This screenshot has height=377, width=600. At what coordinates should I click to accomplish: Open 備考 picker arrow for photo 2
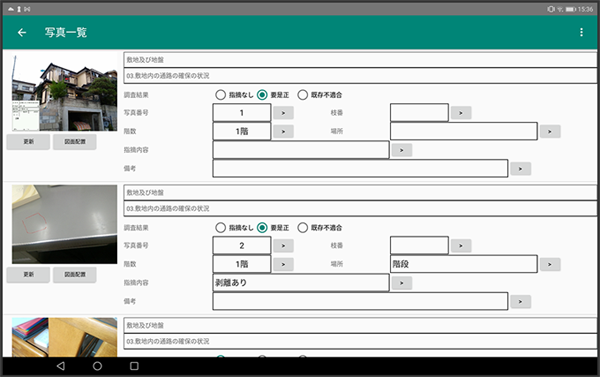pyautogui.click(x=520, y=302)
